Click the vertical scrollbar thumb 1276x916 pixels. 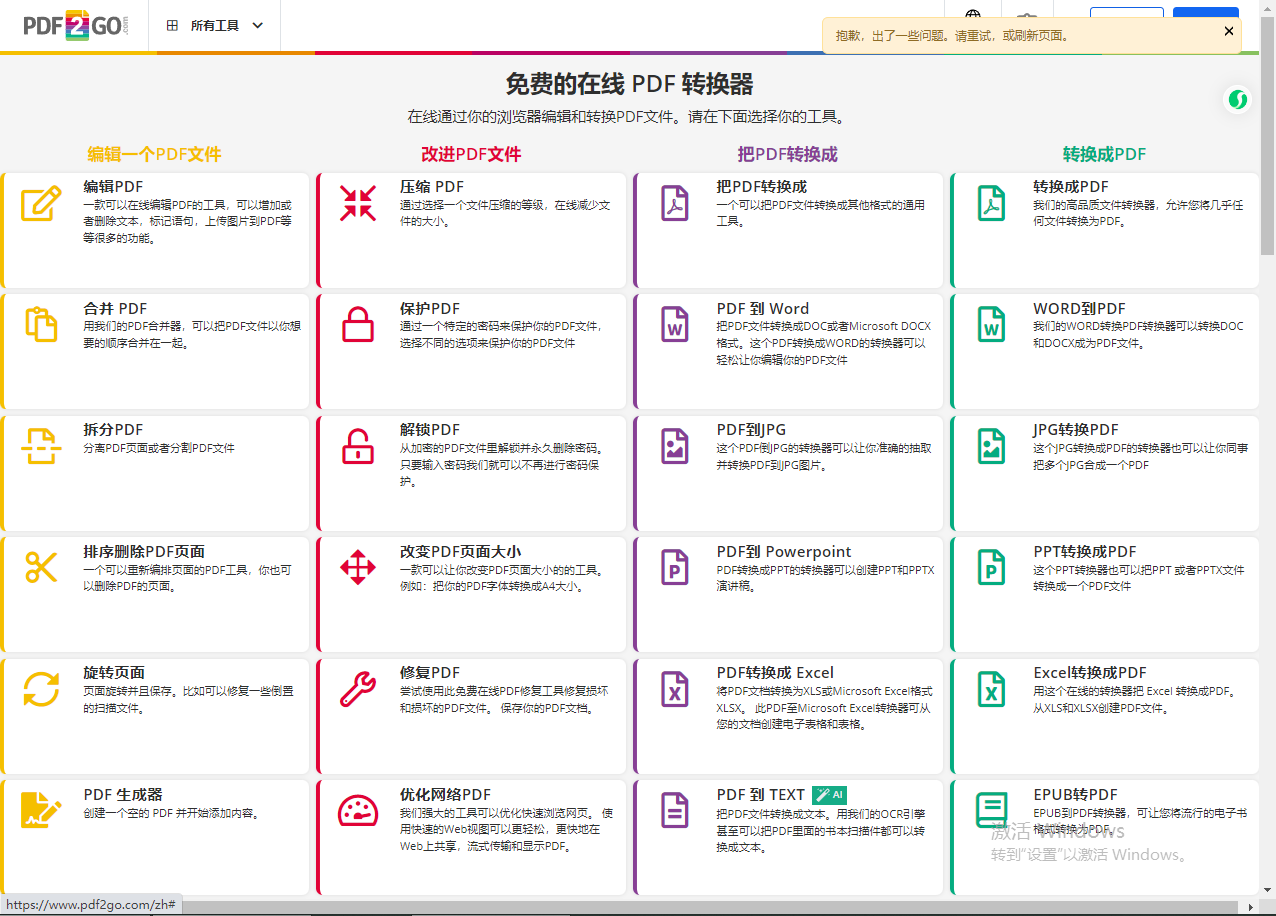[x=1268, y=135]
